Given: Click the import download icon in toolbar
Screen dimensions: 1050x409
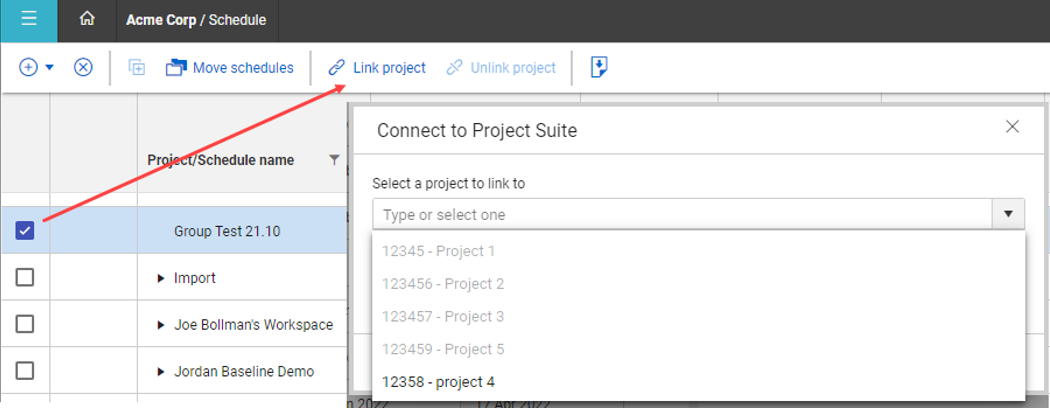Looking at the screenshot, I should [x=600, y=68].
